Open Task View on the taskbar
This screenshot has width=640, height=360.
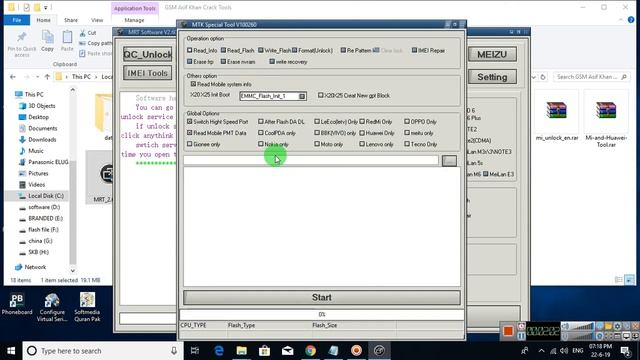point(195,351)
